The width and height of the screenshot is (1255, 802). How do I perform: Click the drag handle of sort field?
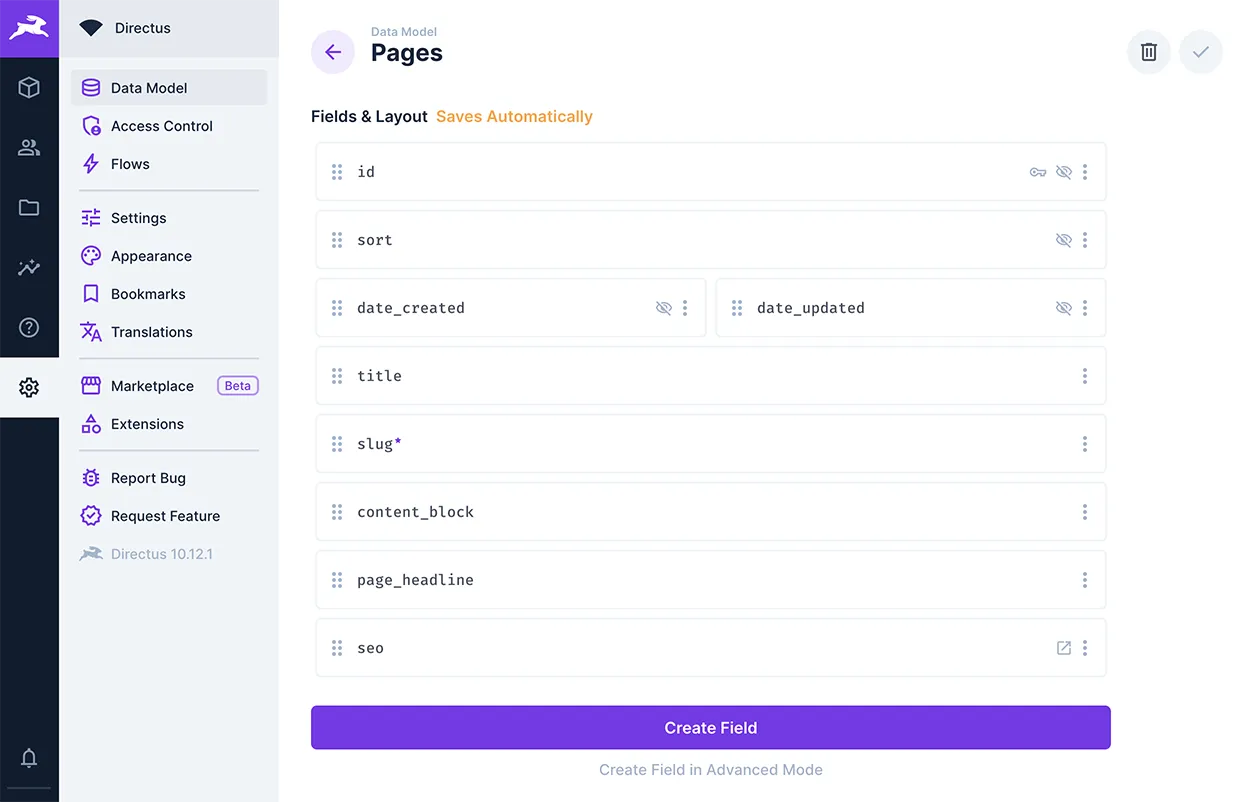pyautogui.click(x=337, y=240)
